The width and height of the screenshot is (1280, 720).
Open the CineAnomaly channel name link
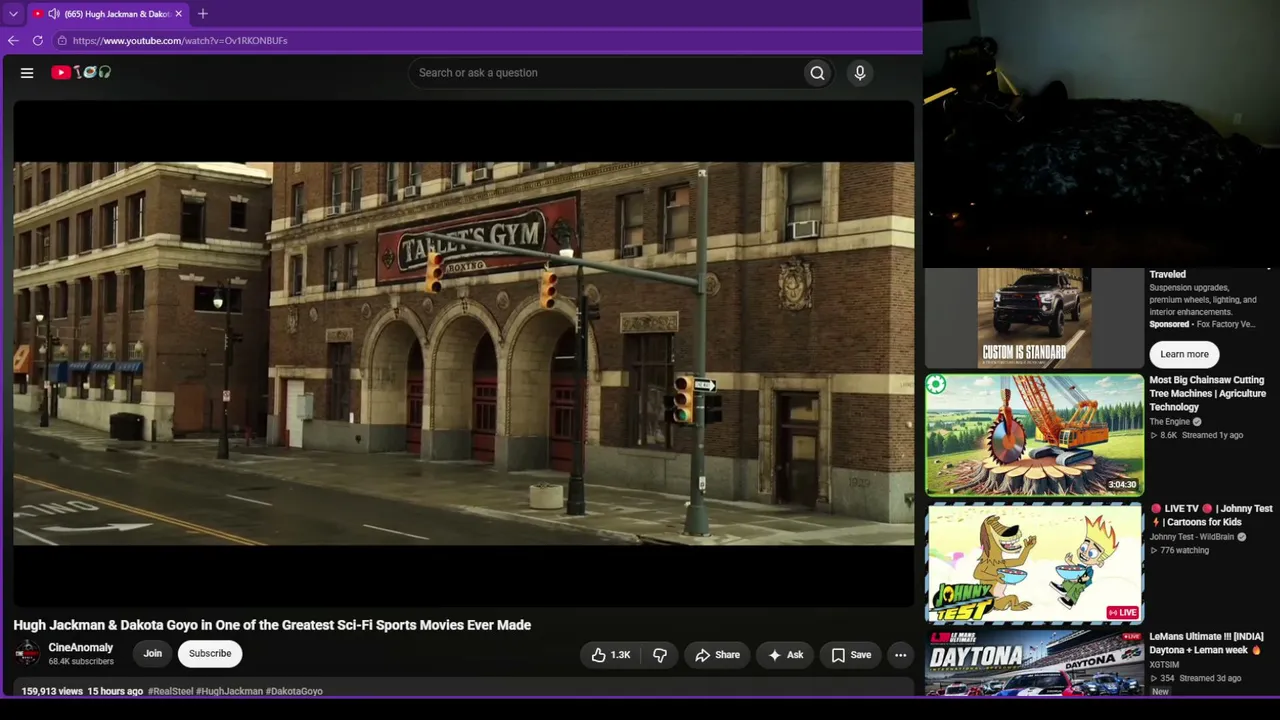pos(81,648)
